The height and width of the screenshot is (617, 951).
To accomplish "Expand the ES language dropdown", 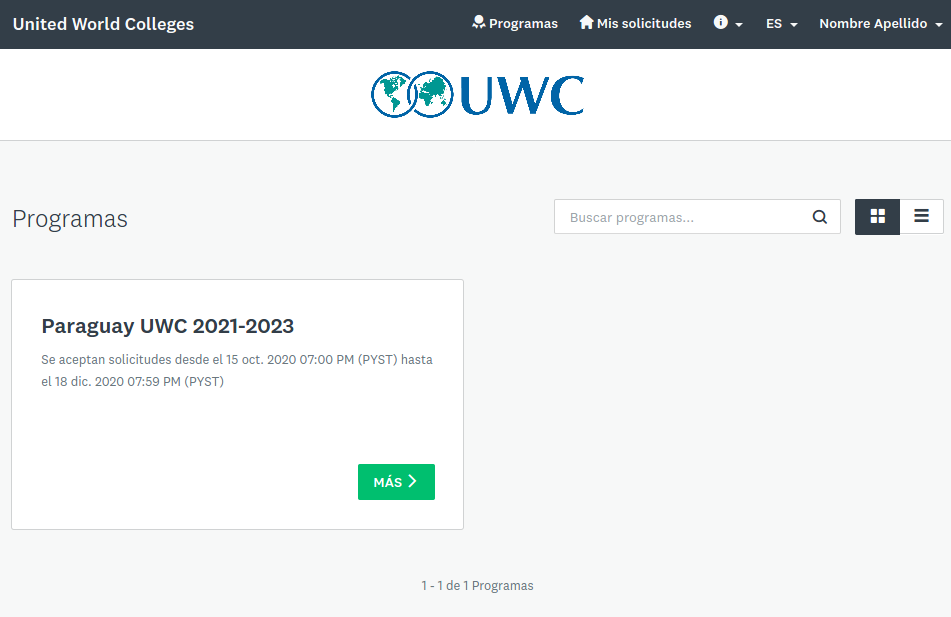I will (781, 24).
